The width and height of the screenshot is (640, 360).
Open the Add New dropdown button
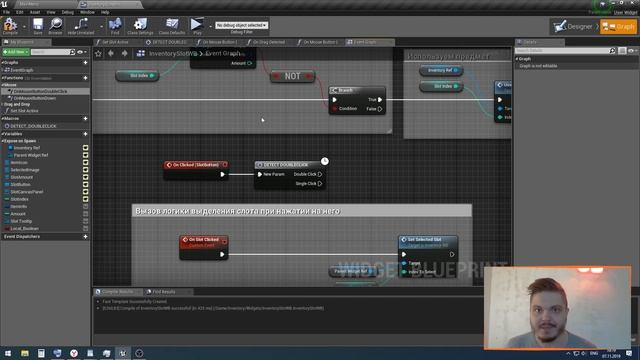16,52
